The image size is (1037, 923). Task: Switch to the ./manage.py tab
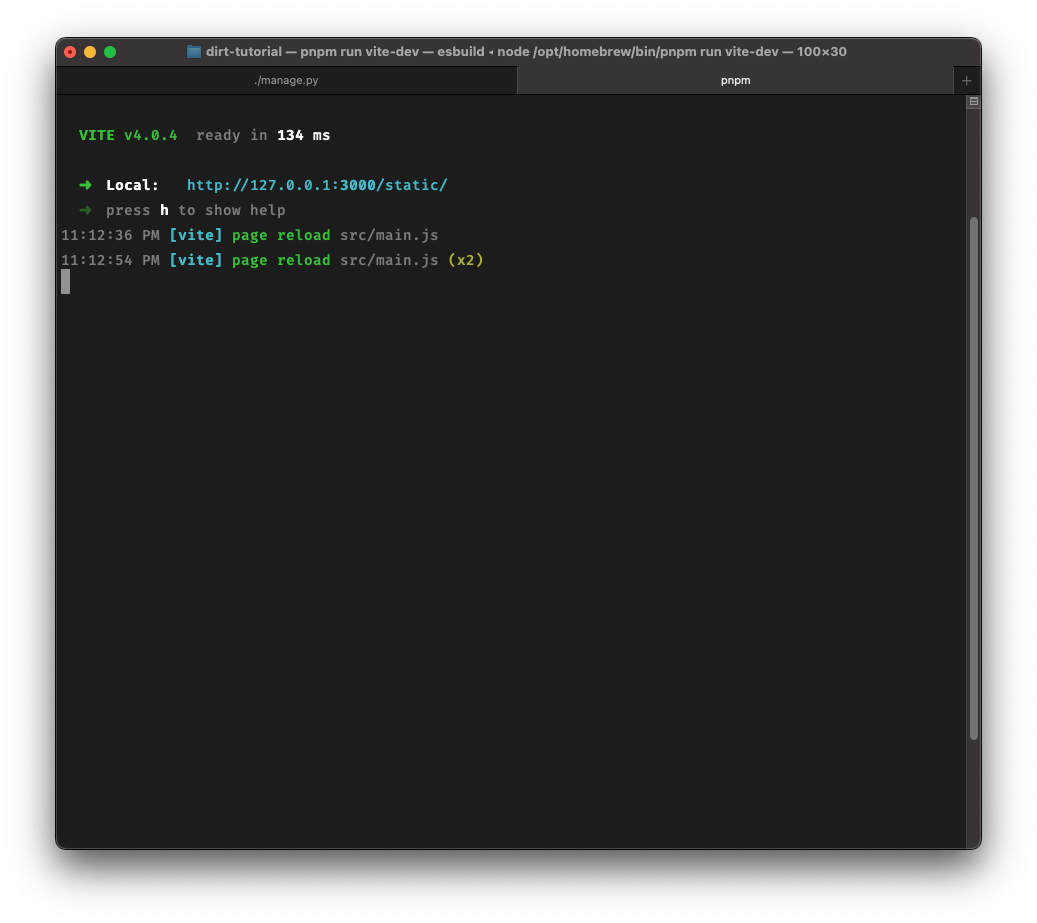(286, 80)
